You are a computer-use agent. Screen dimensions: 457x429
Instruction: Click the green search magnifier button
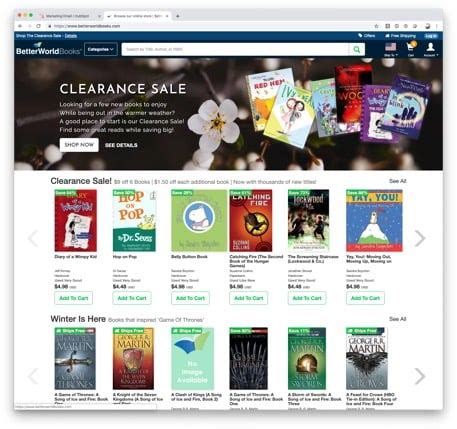pyautogui.click(x=357, y=49)
